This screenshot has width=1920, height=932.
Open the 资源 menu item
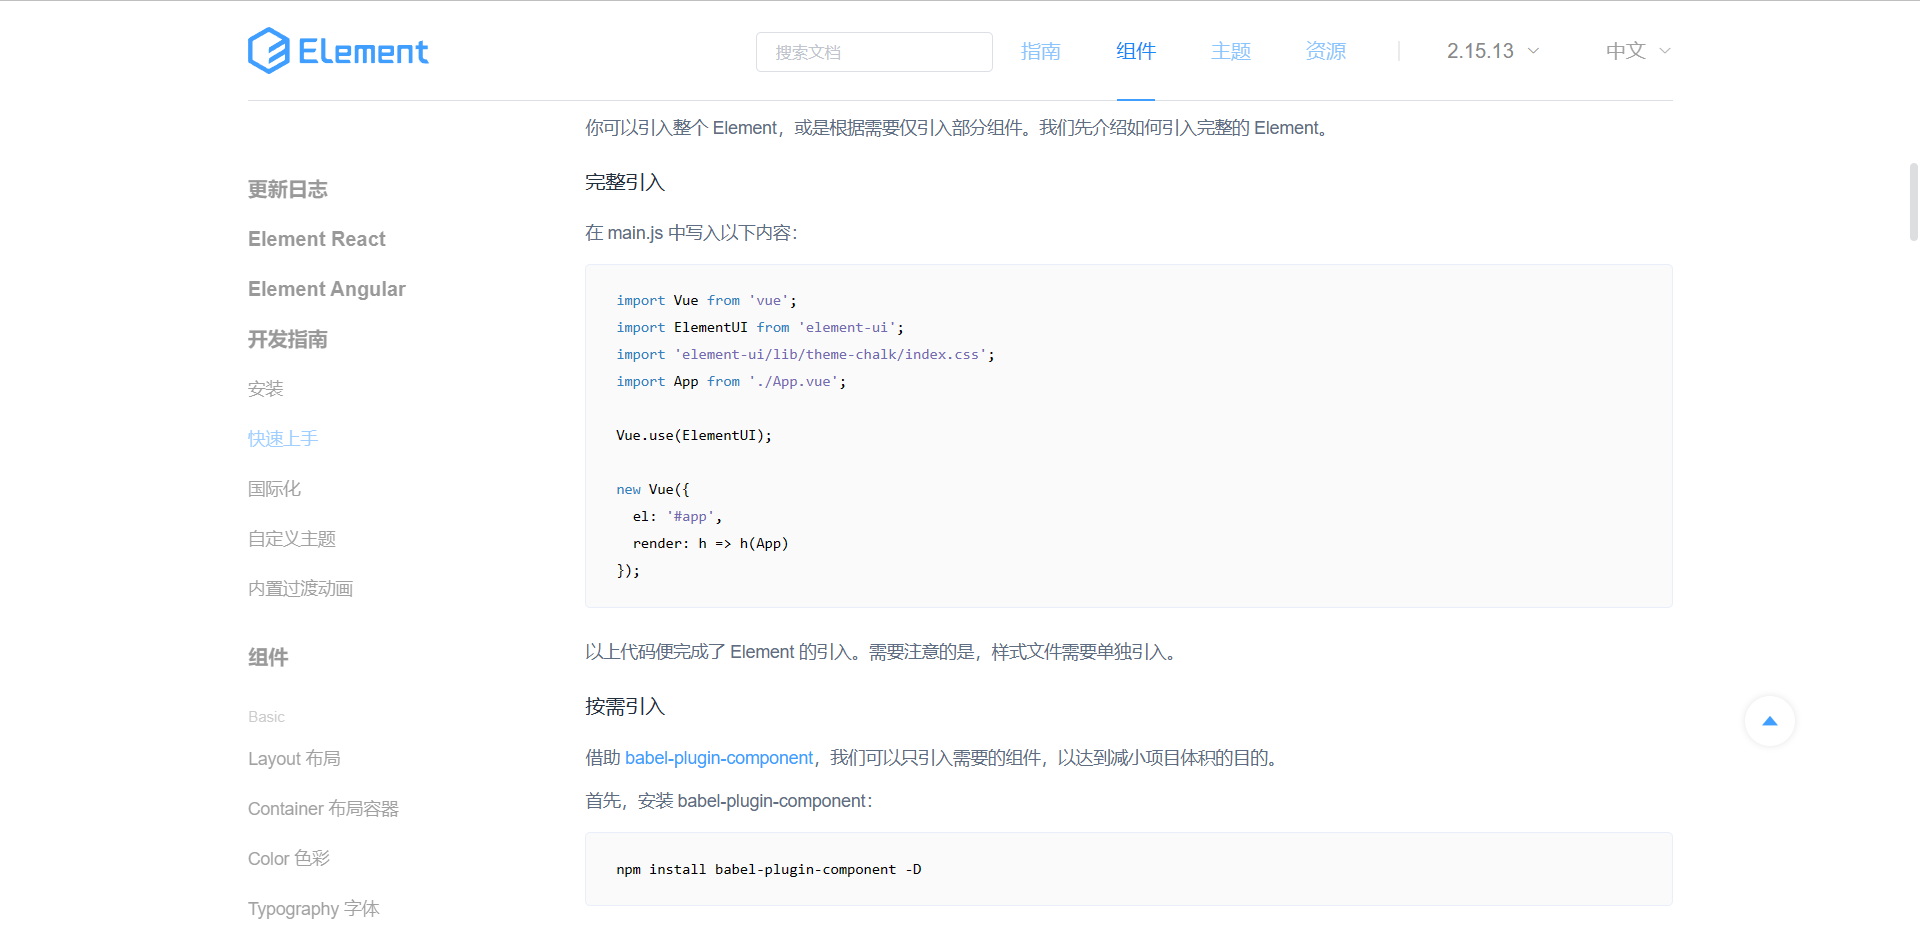pos(1325,51)
